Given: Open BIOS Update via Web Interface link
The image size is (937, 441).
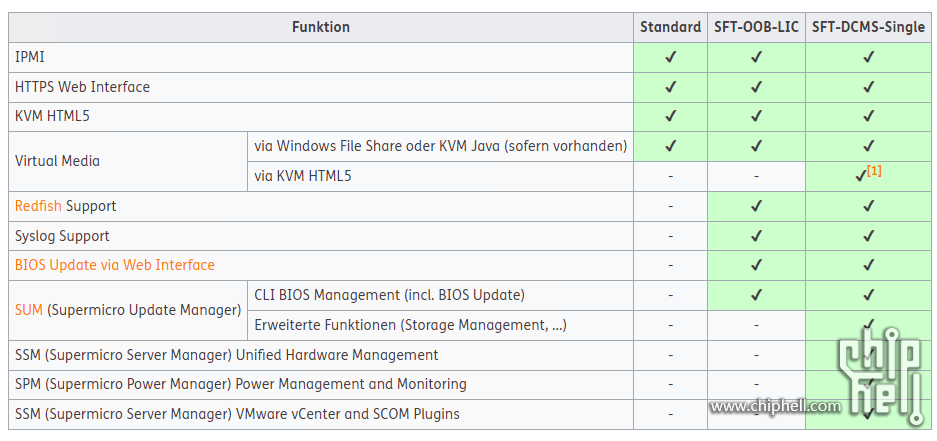Looking at the screenshot, I should point(115,265).
